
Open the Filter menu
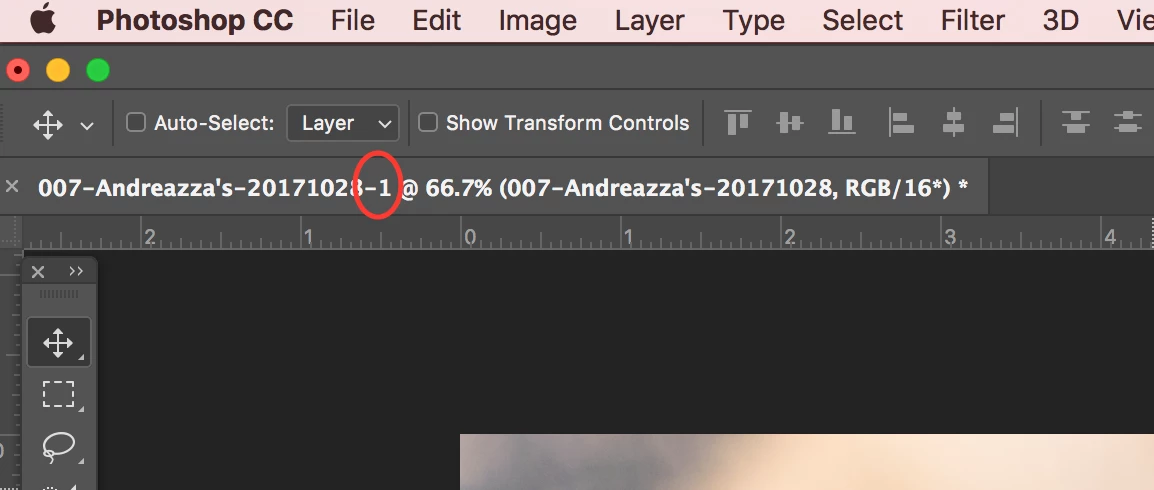pyautogui.click(x=972, y=21)
